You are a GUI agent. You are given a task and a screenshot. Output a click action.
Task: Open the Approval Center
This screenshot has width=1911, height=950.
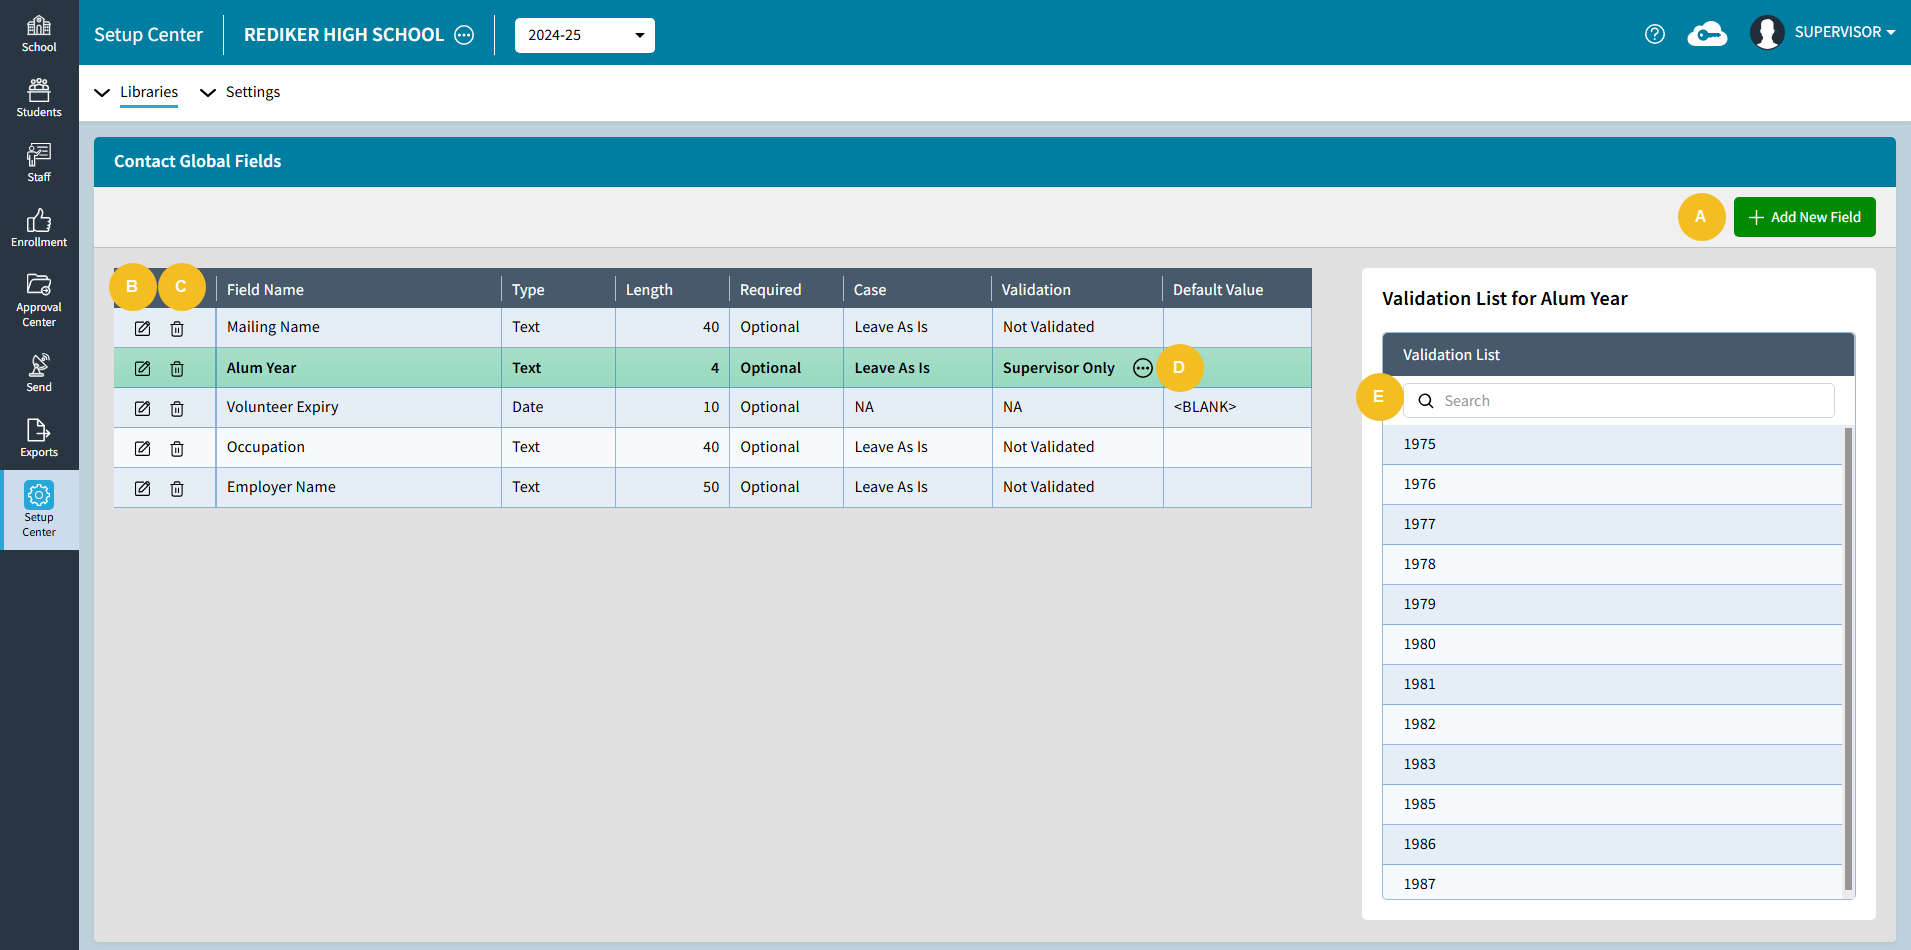coord(39,300)
